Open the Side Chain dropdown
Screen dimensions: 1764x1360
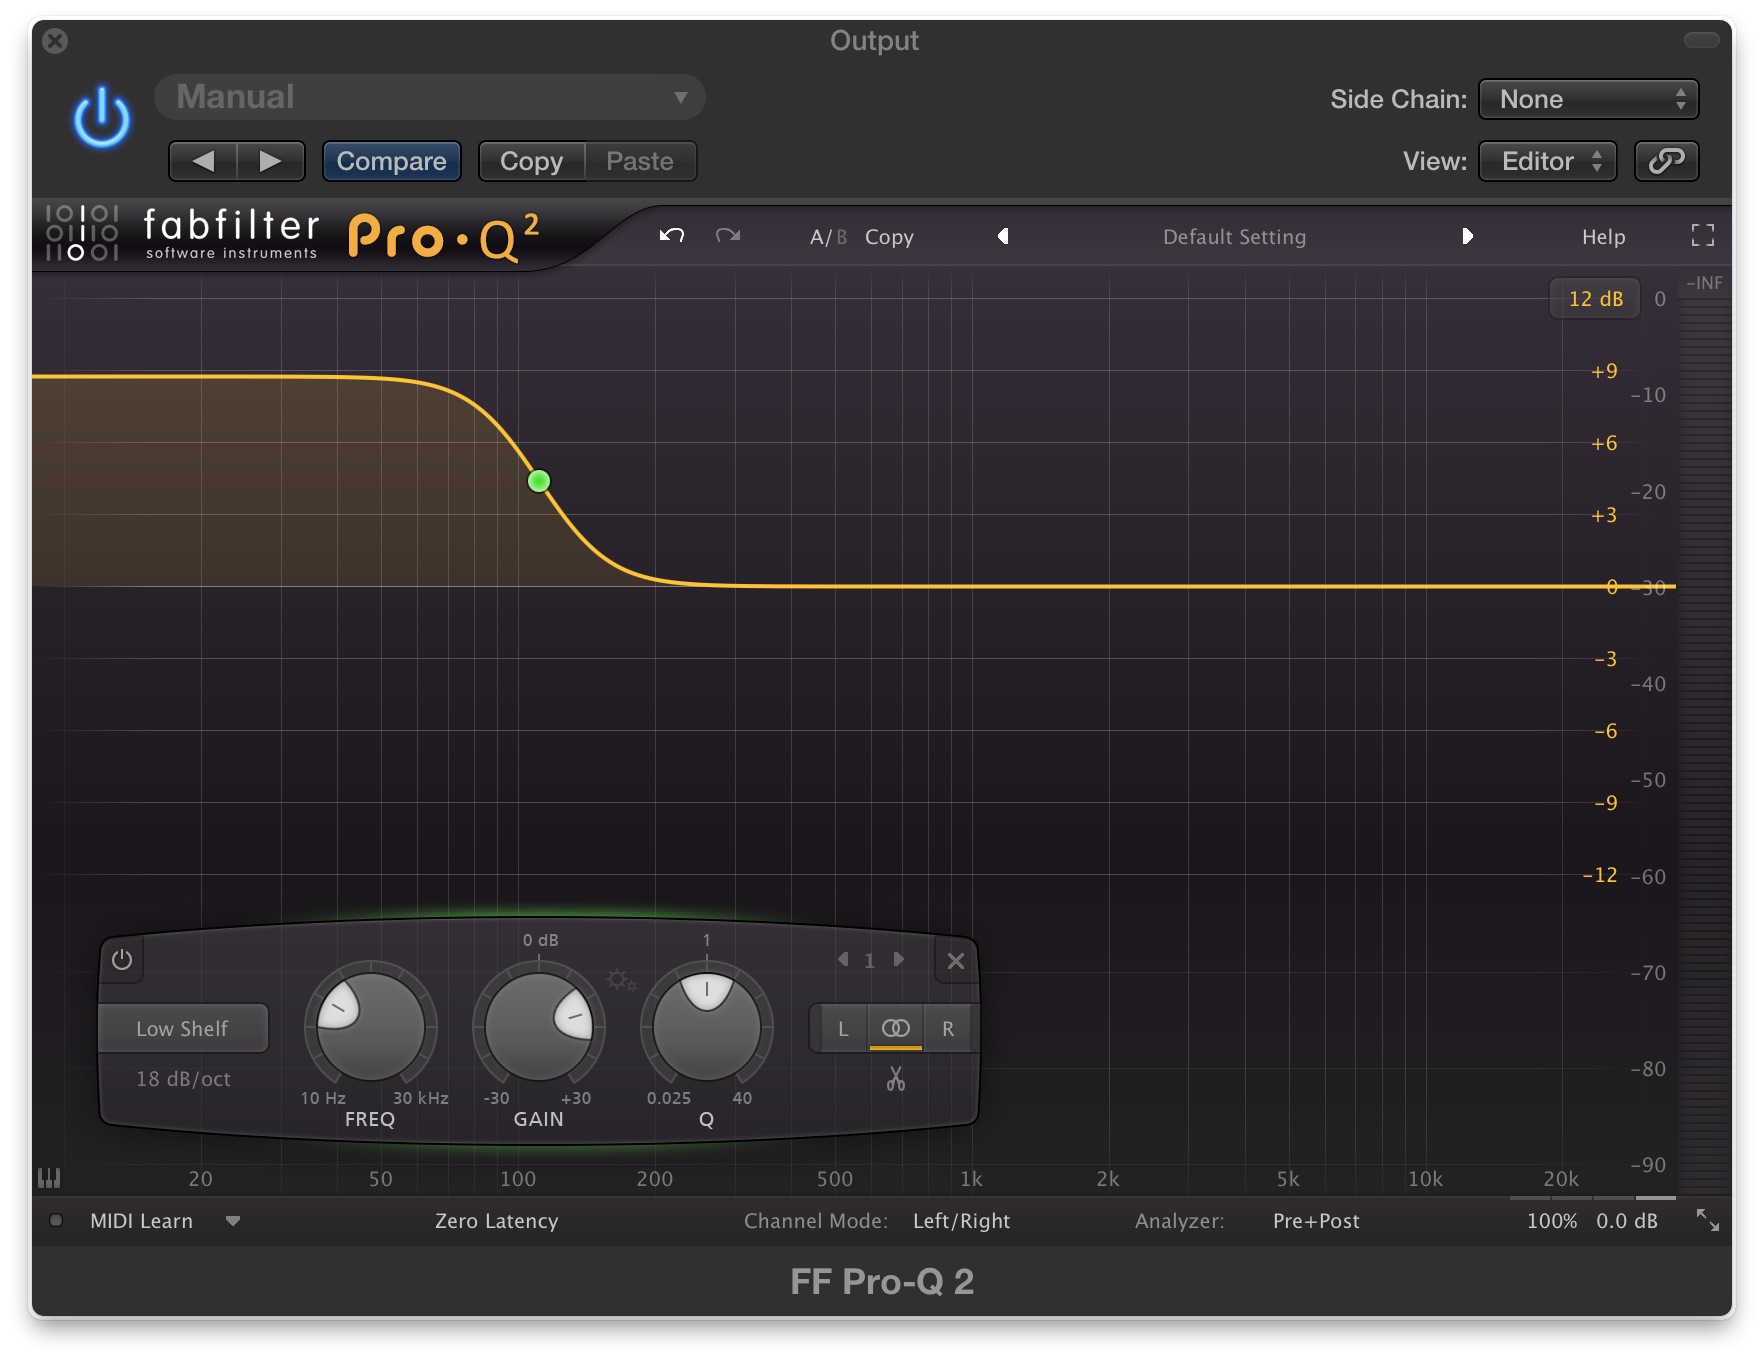(1588, 99)
